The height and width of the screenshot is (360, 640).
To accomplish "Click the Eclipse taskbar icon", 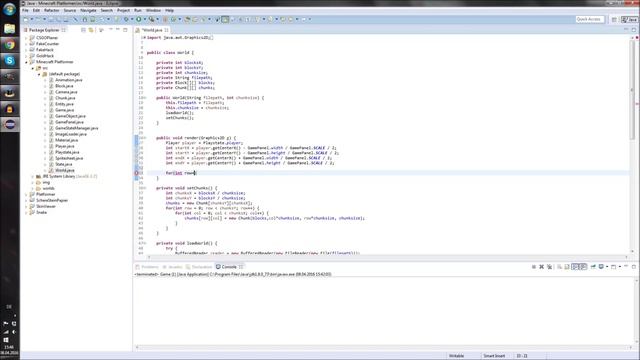I will coord(9,124).
